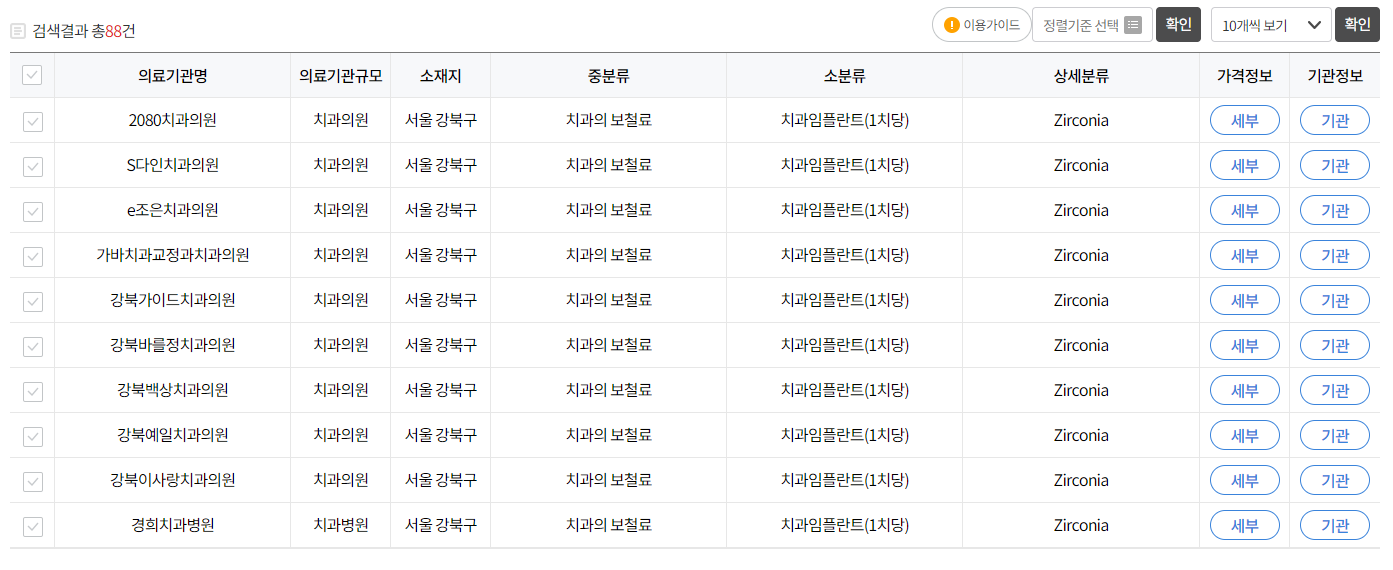This screenshot has width=1393, height=570.
Task: Click the 기관정보 column header
Action: click(1335, 76)
